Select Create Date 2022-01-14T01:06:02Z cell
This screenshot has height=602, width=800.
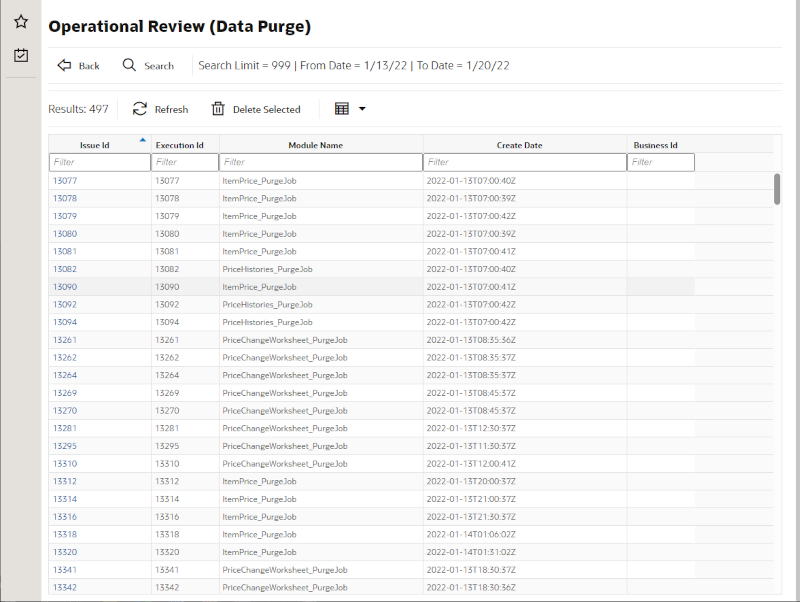coord(525,535)
